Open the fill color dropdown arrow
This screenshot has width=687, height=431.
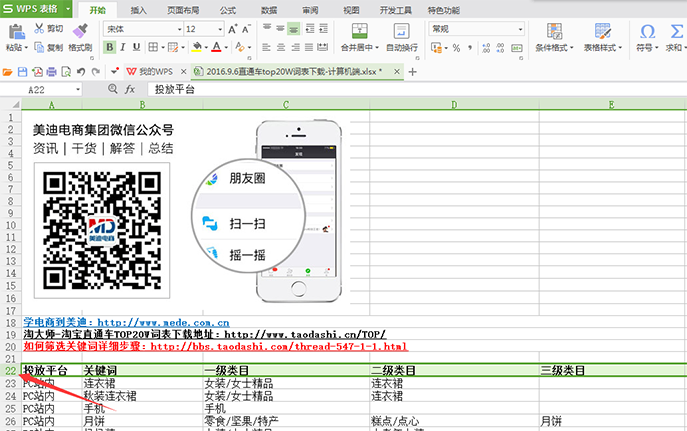tap(206, 47)
